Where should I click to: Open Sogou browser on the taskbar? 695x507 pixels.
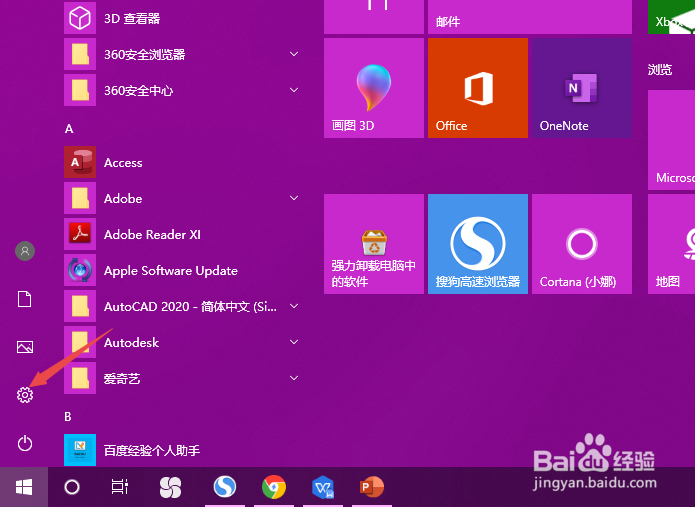click(x=225, y=487)
